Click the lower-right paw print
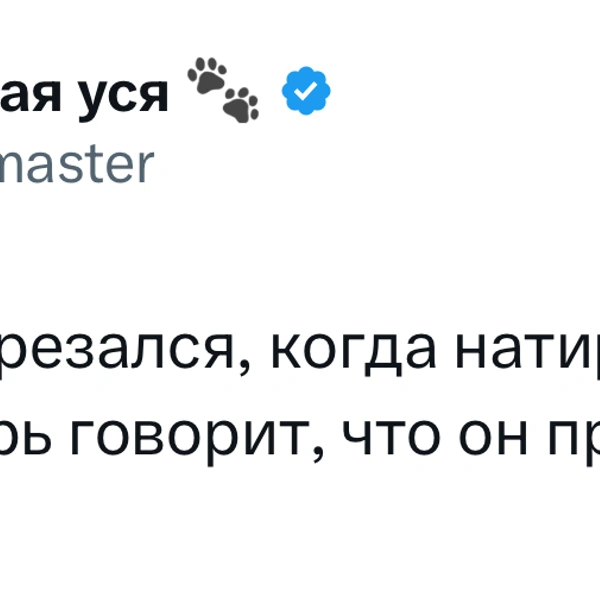Image resolution: width=600 pixels, height=600 pixels. click(x=240, y=102)
